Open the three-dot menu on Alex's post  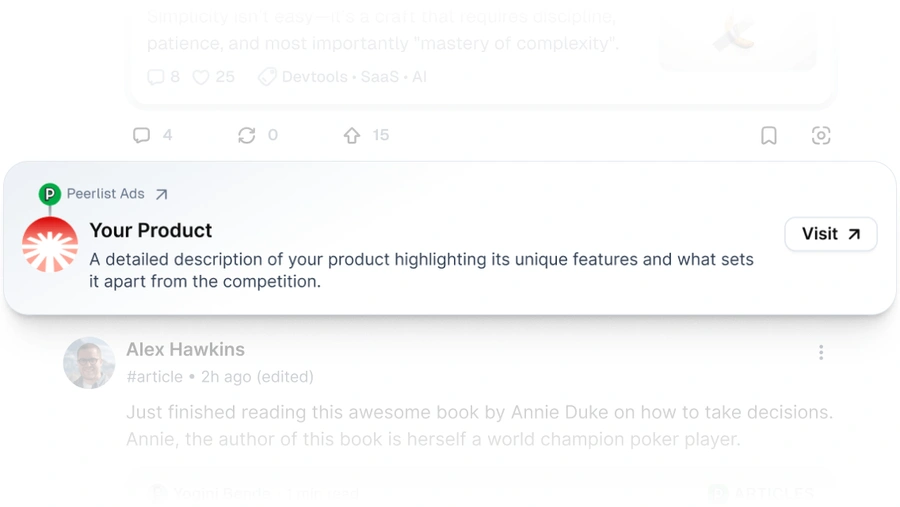[821, 352]
